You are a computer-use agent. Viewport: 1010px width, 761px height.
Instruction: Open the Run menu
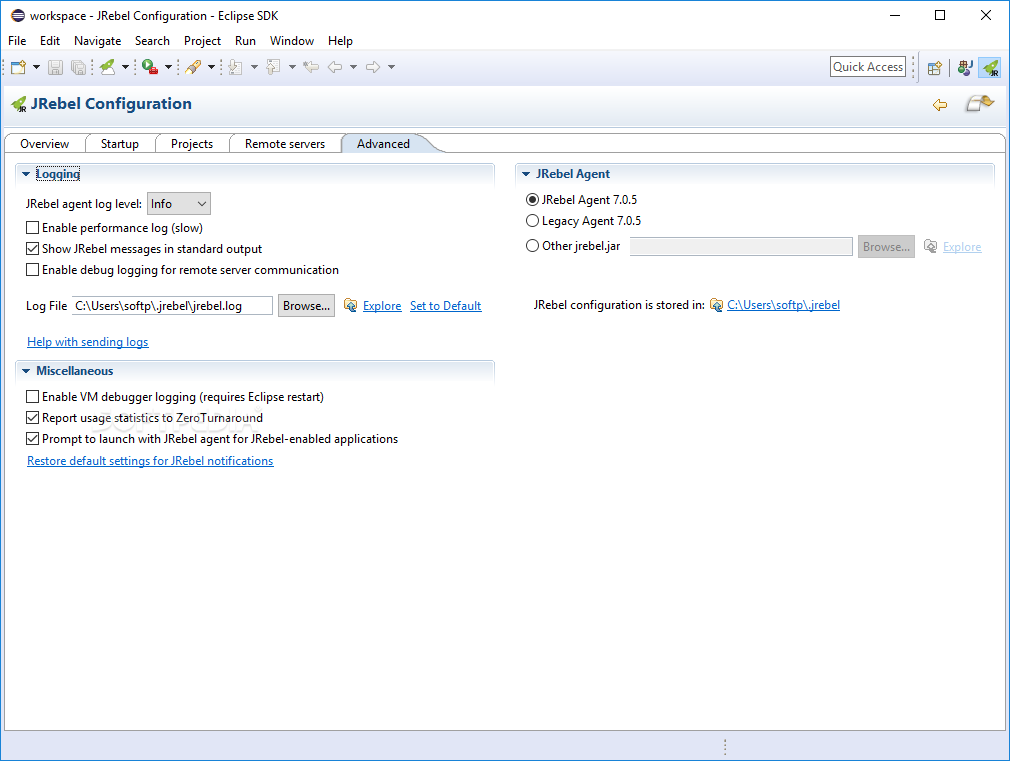245,41
